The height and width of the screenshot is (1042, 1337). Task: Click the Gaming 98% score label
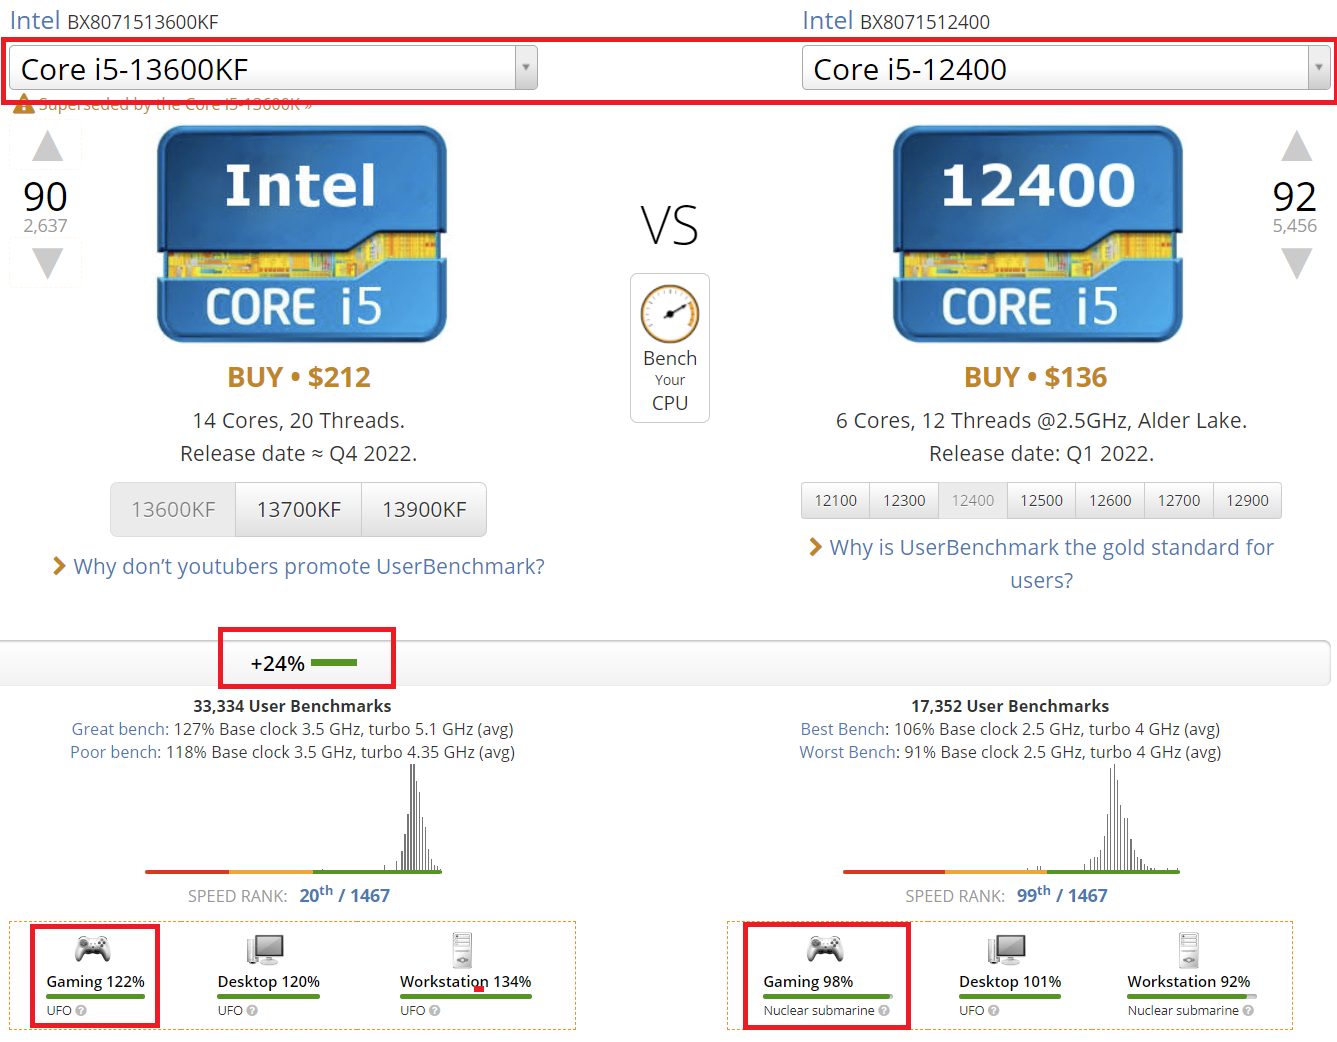tap(808, 981)
